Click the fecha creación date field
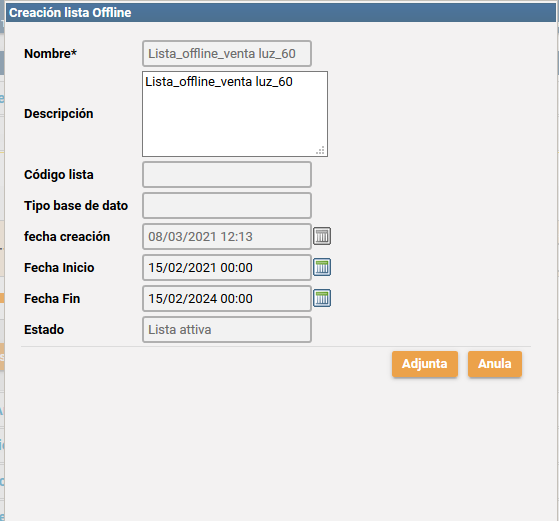 click(227, 236)
